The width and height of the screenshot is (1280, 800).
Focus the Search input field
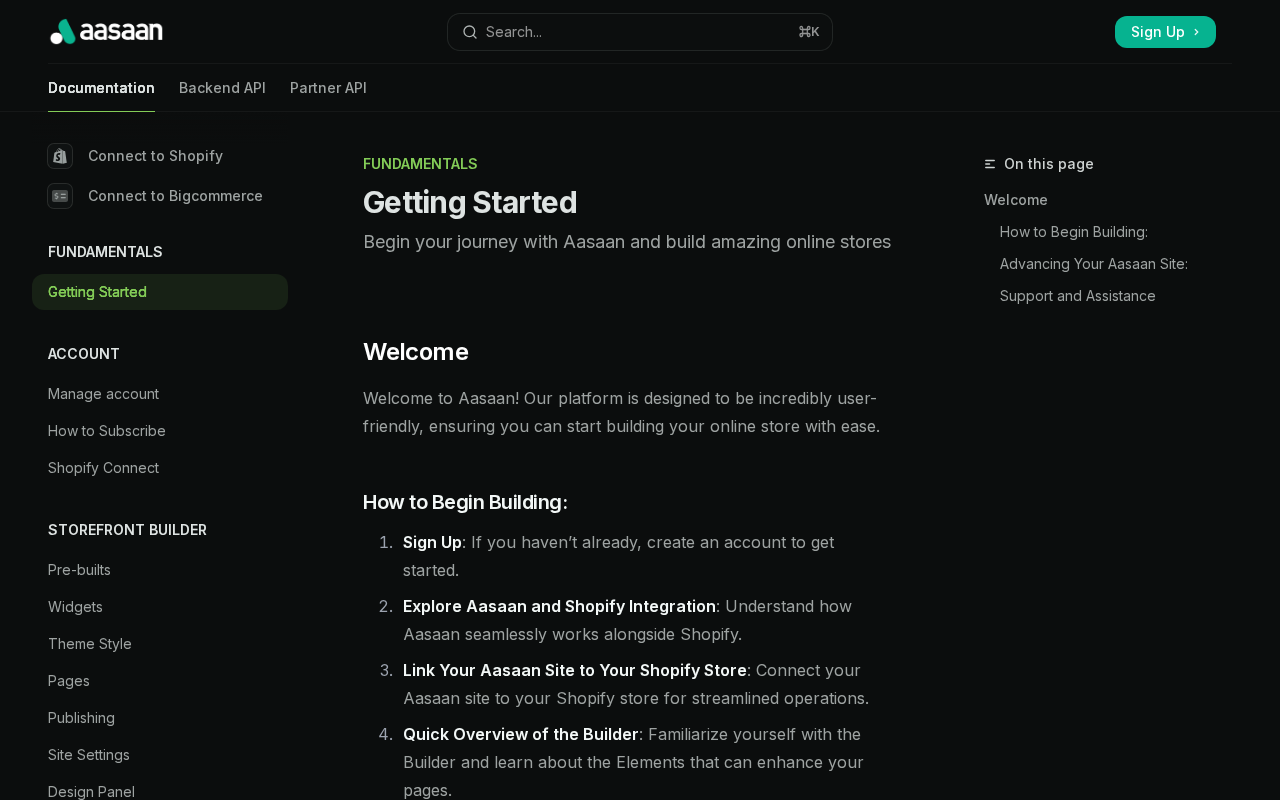[640, 32]
